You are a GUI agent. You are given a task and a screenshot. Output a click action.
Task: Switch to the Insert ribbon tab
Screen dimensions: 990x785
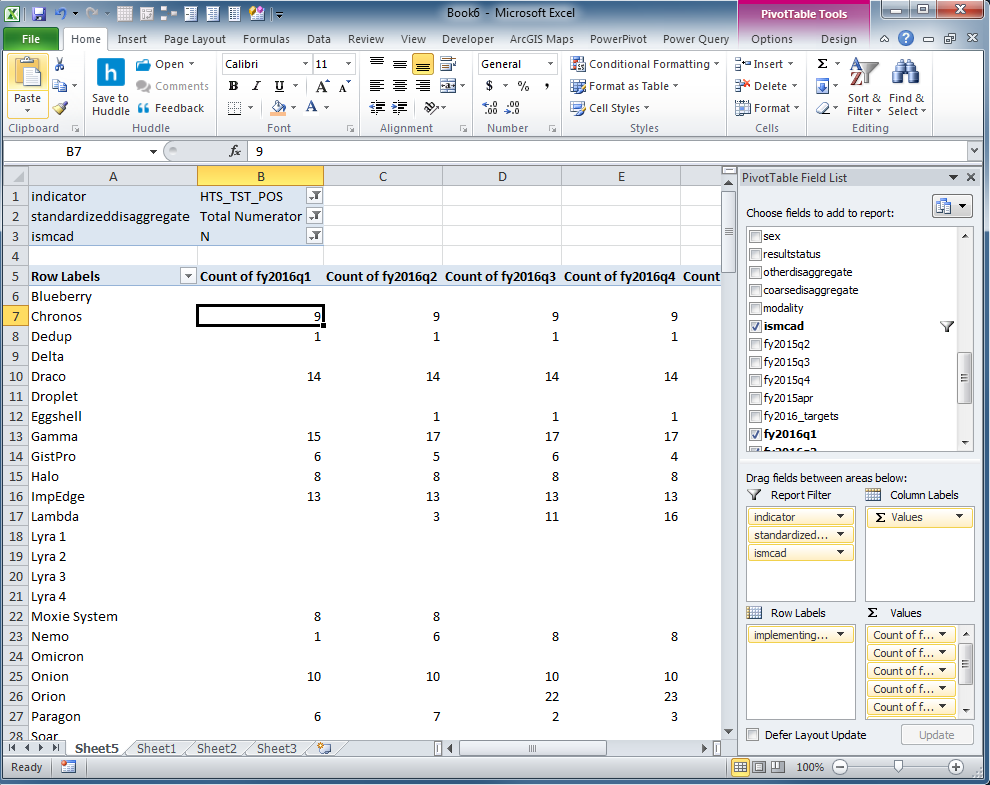131,39
